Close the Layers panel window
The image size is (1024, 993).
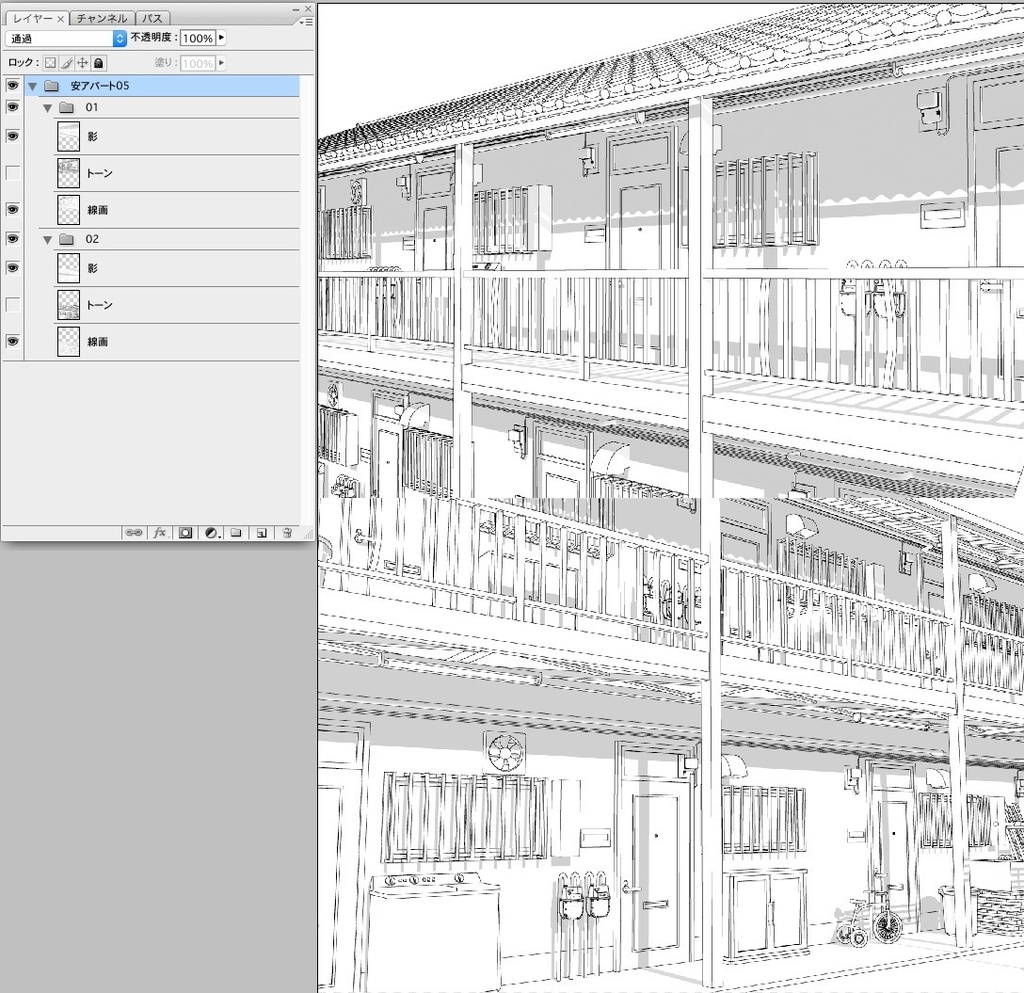(x=308, y=9)
